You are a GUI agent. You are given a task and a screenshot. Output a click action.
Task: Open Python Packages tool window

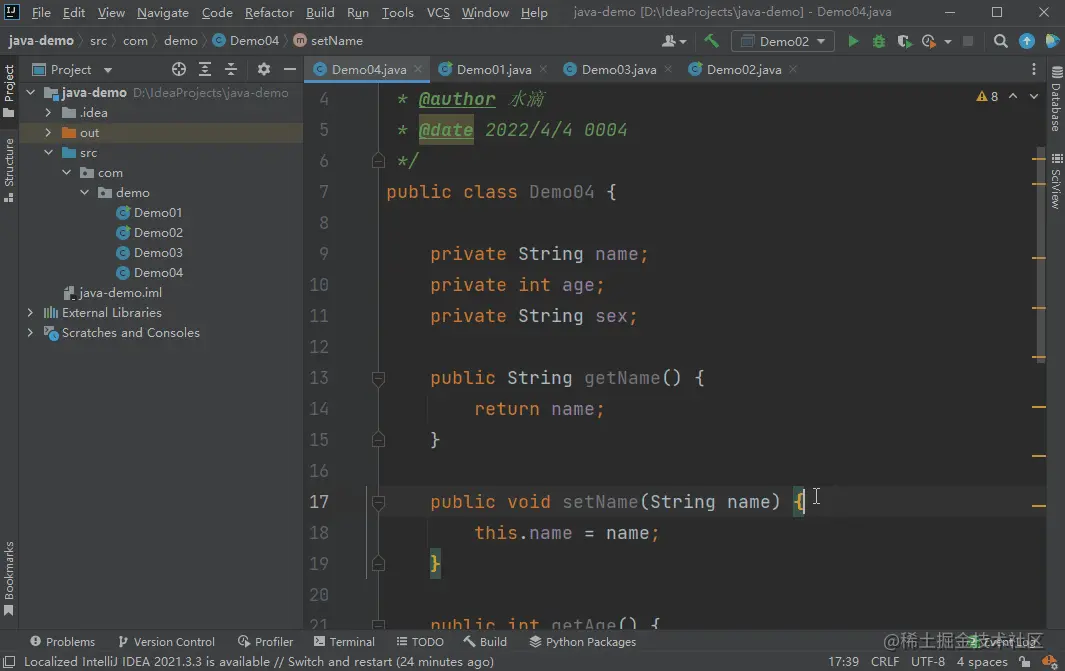point(583,642)
